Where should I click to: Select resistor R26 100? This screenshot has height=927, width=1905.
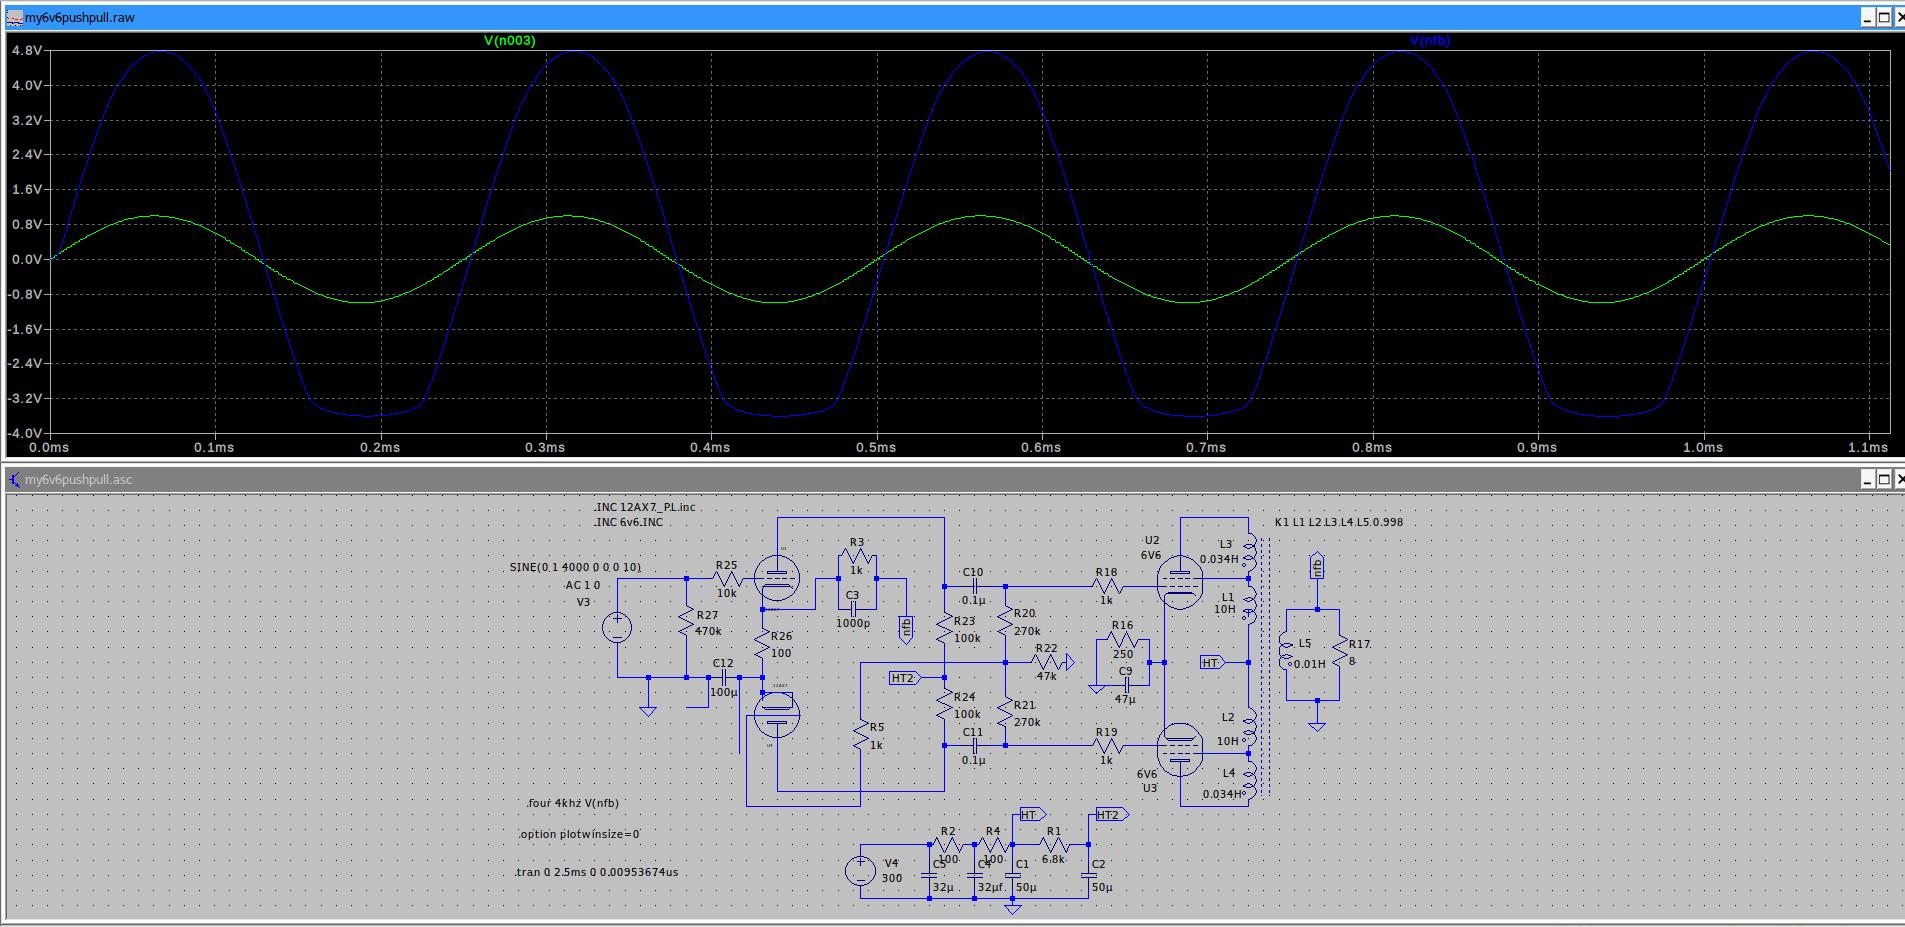[763, 643]
